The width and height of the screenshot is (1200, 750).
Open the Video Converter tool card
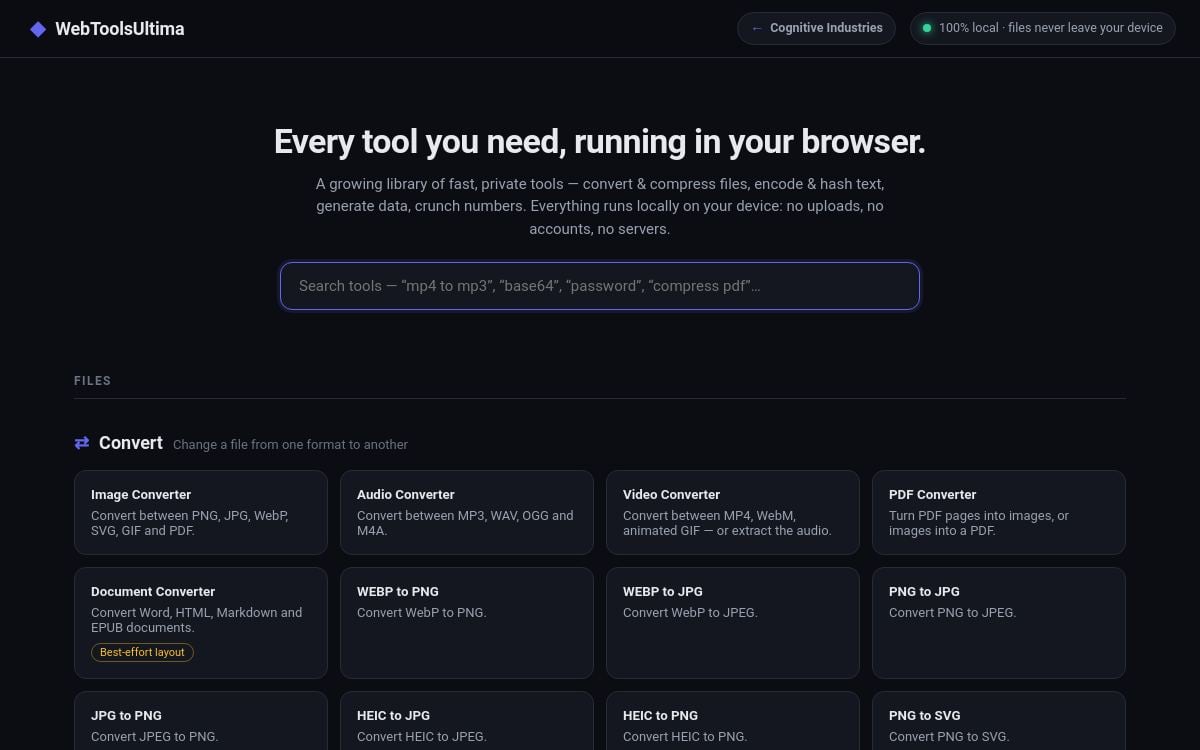pos(733,512)
